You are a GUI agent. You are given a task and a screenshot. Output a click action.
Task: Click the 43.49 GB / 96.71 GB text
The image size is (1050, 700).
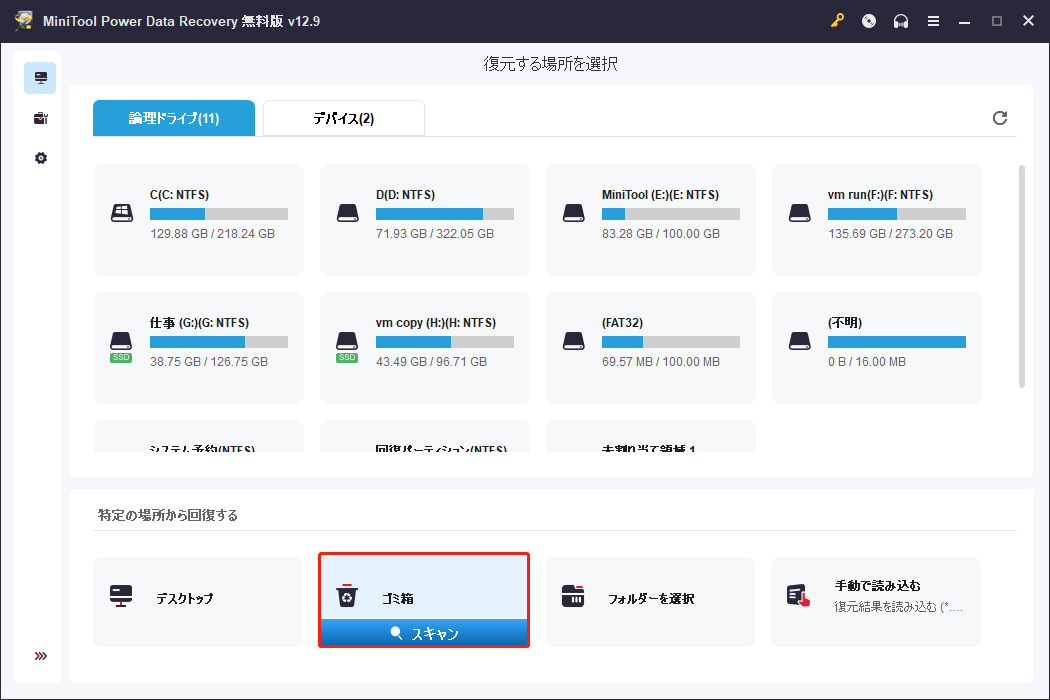pyautogui.click(x=431, y=361)
